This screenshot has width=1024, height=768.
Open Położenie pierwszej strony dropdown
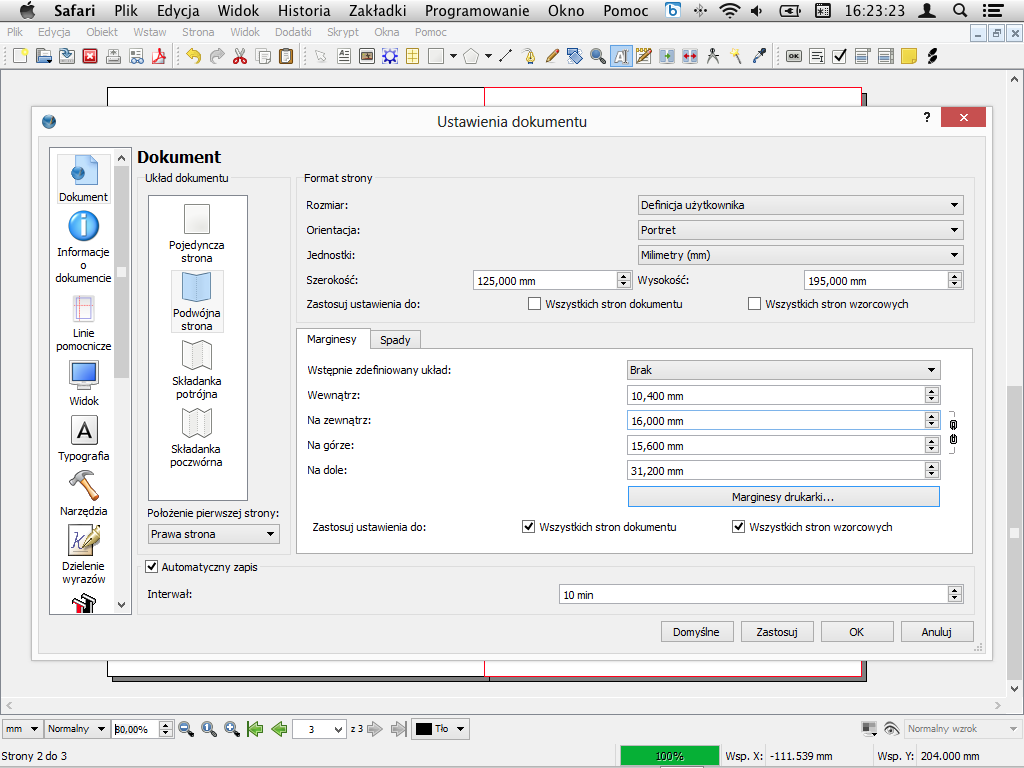pos(213,535)
